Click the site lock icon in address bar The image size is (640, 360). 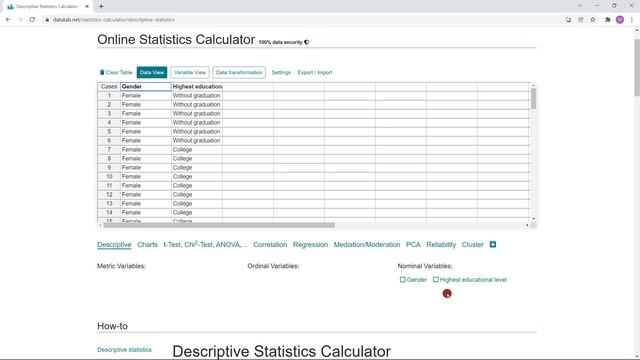(x=47, y=20)
